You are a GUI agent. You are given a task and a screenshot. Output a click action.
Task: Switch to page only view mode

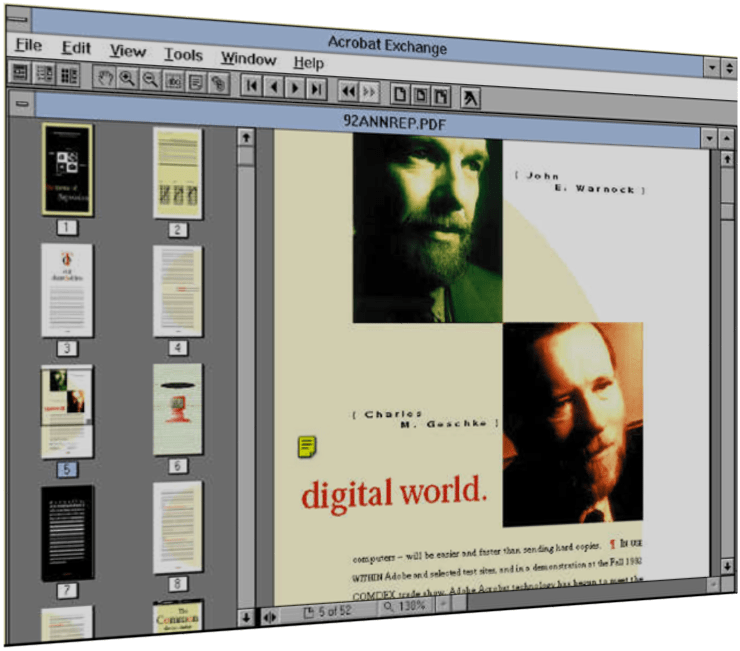(x=20, y=71)
